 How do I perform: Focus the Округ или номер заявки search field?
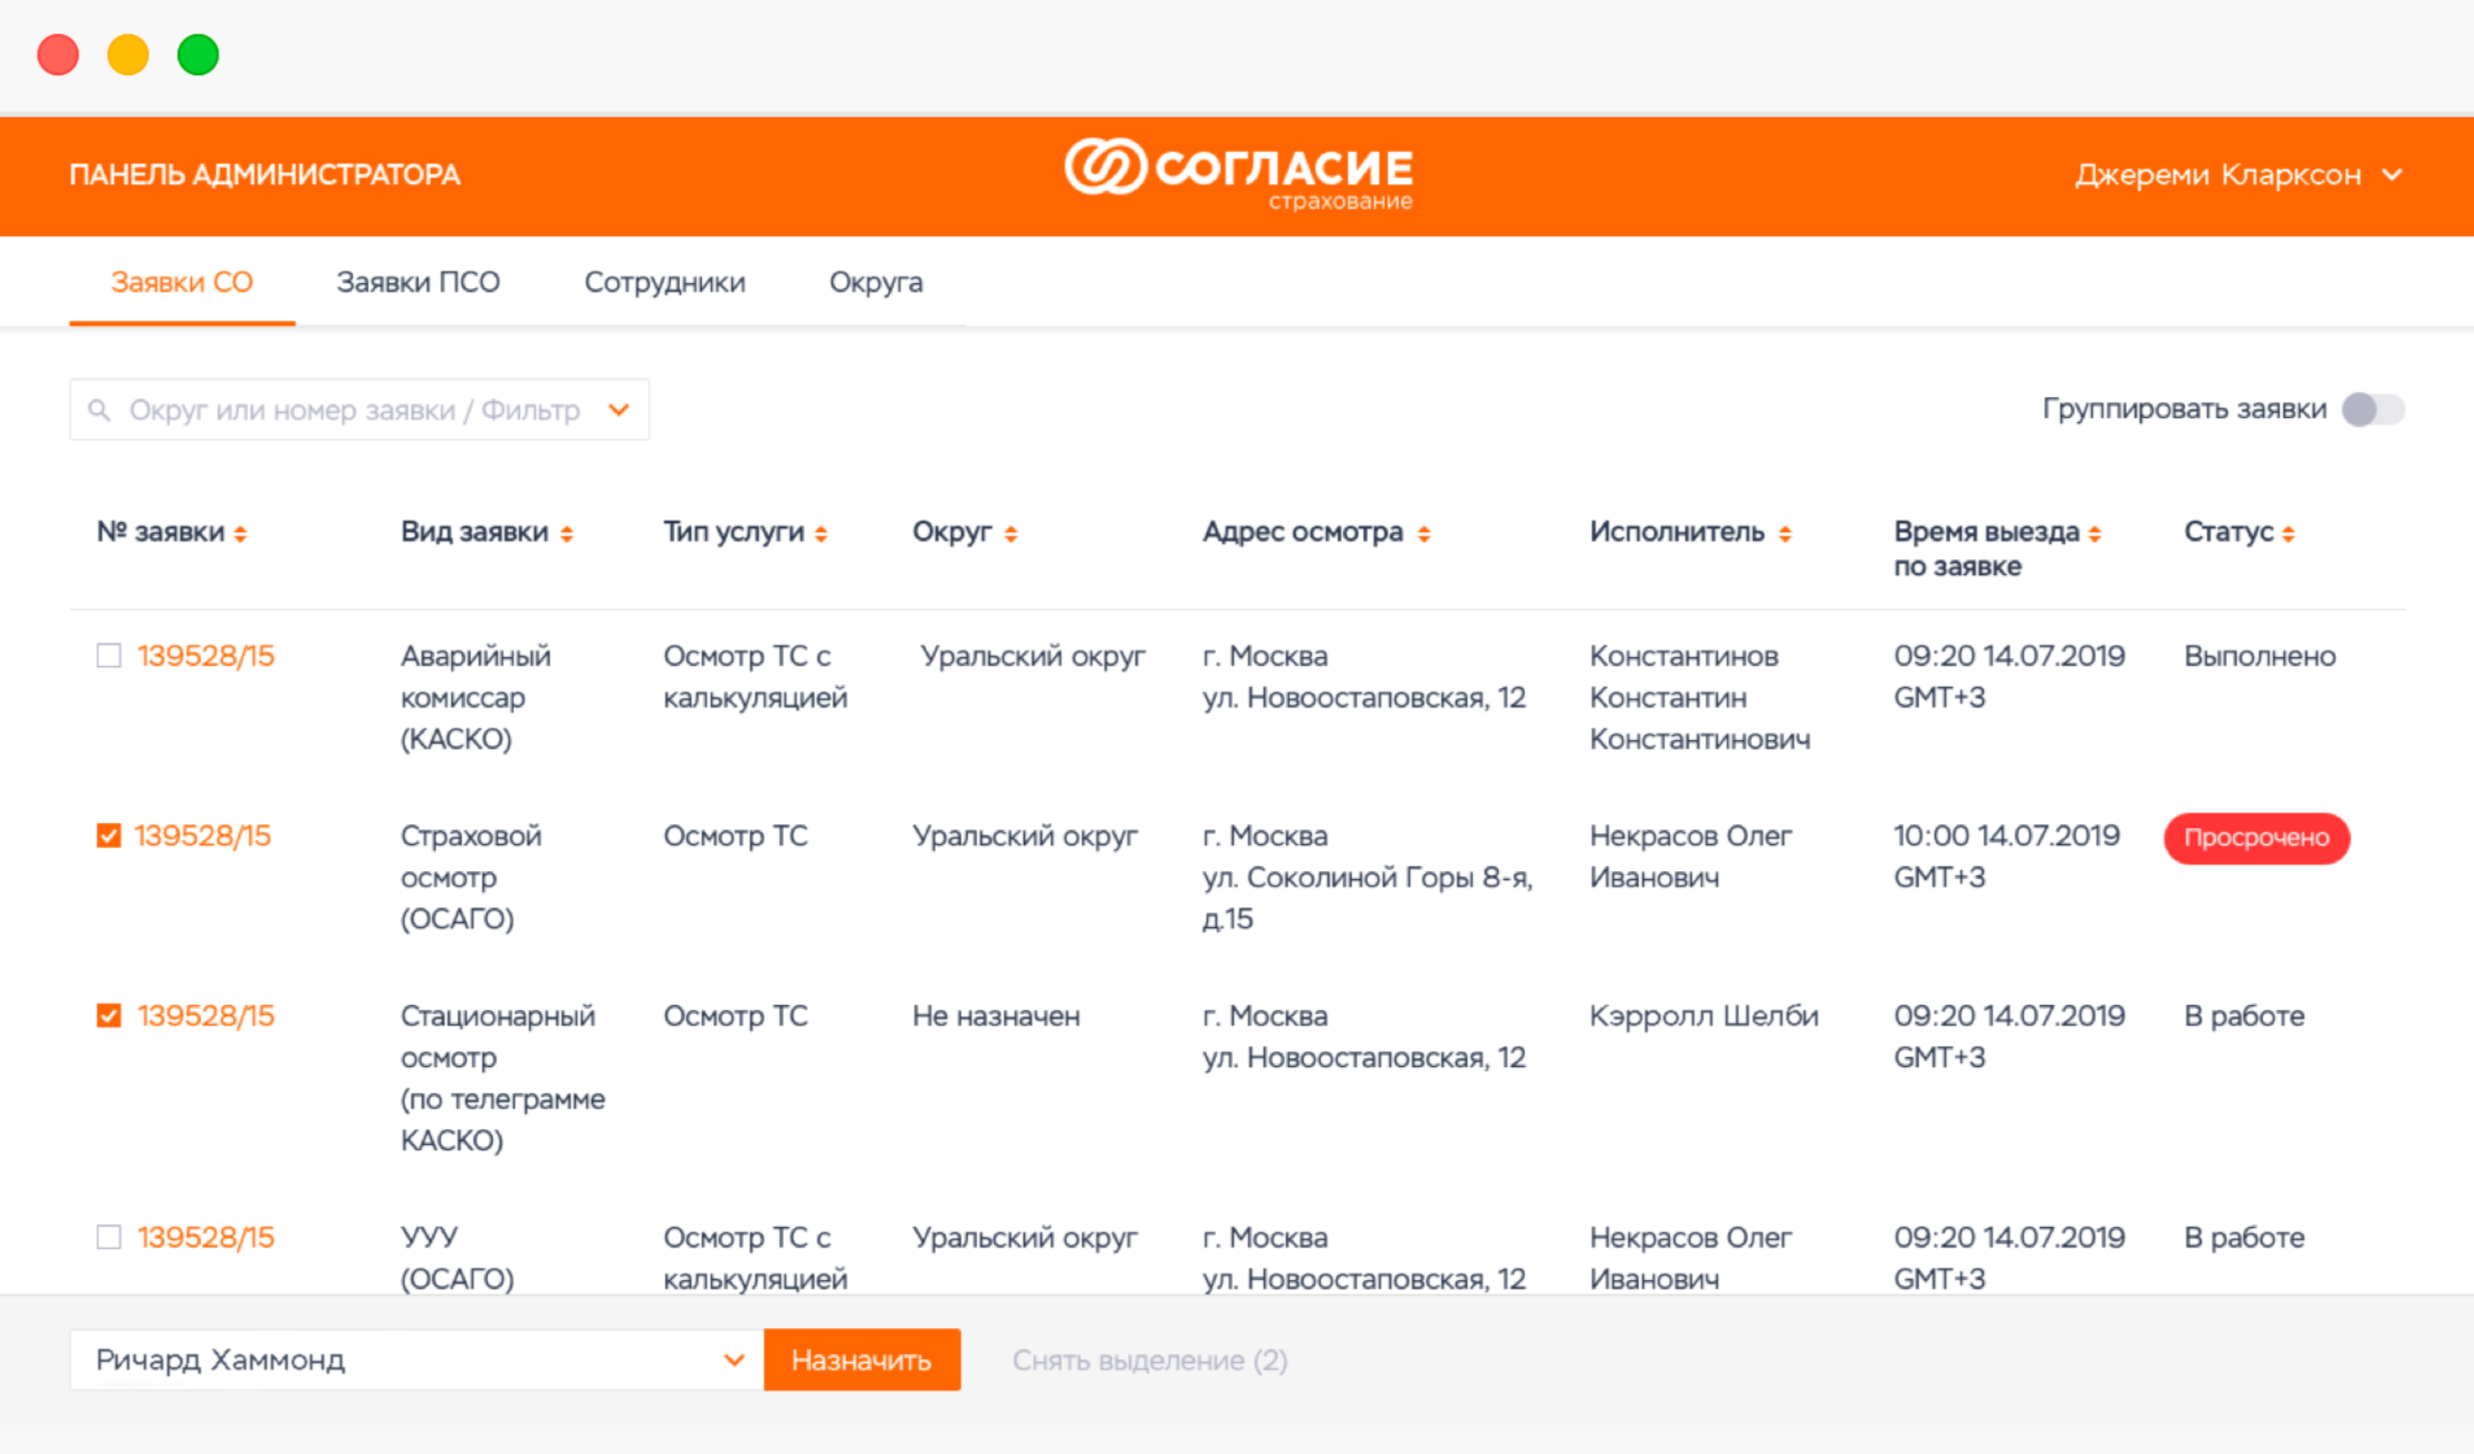coord(359,410)
